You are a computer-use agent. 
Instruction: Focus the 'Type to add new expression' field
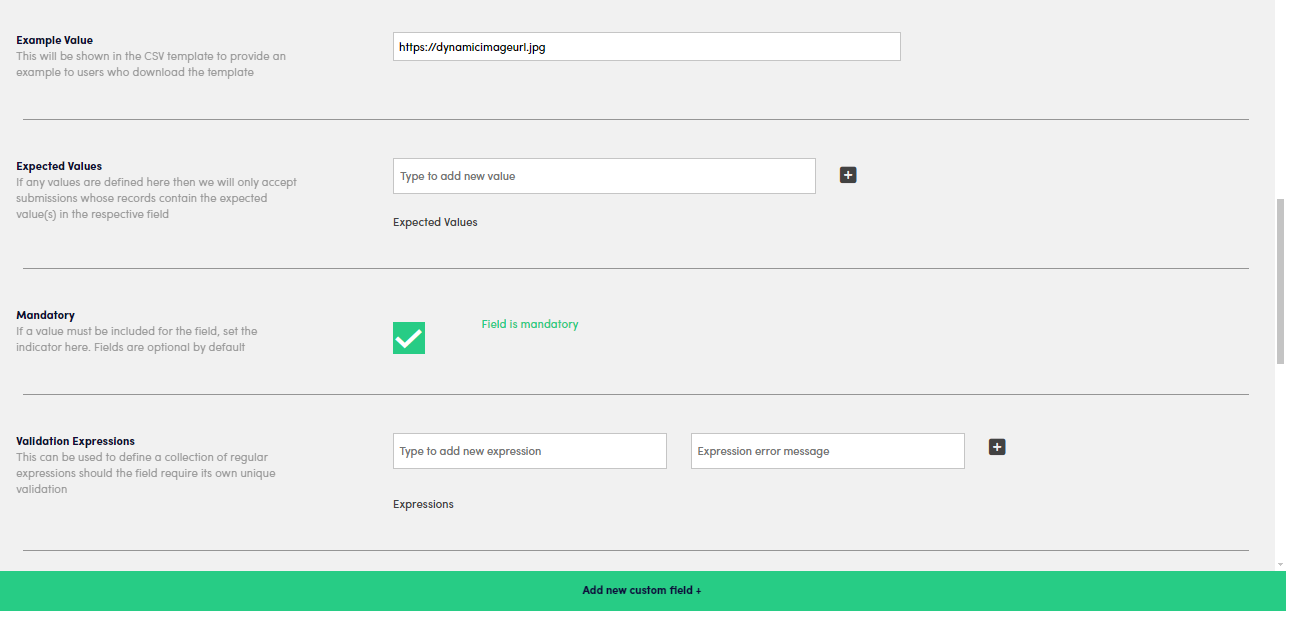tap(529, 451)
